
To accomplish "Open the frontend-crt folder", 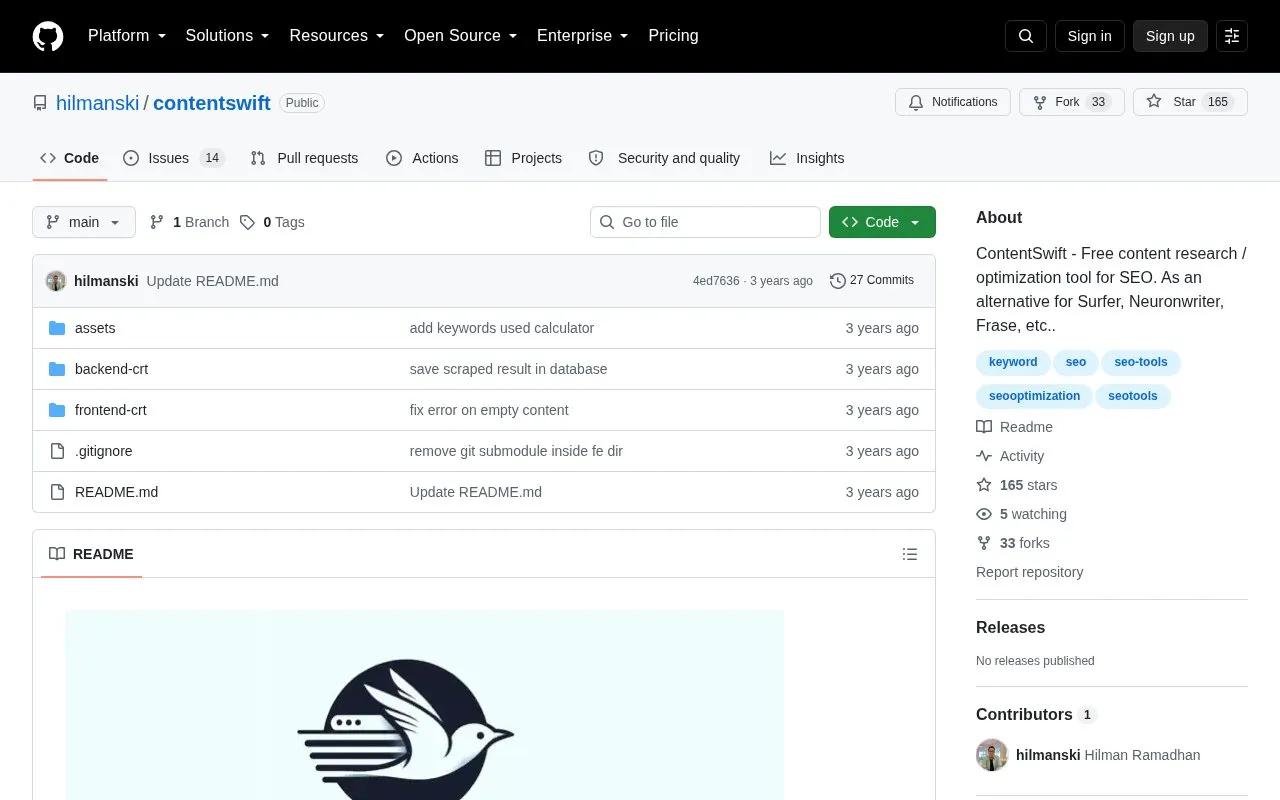I will (x=111, y=410).
